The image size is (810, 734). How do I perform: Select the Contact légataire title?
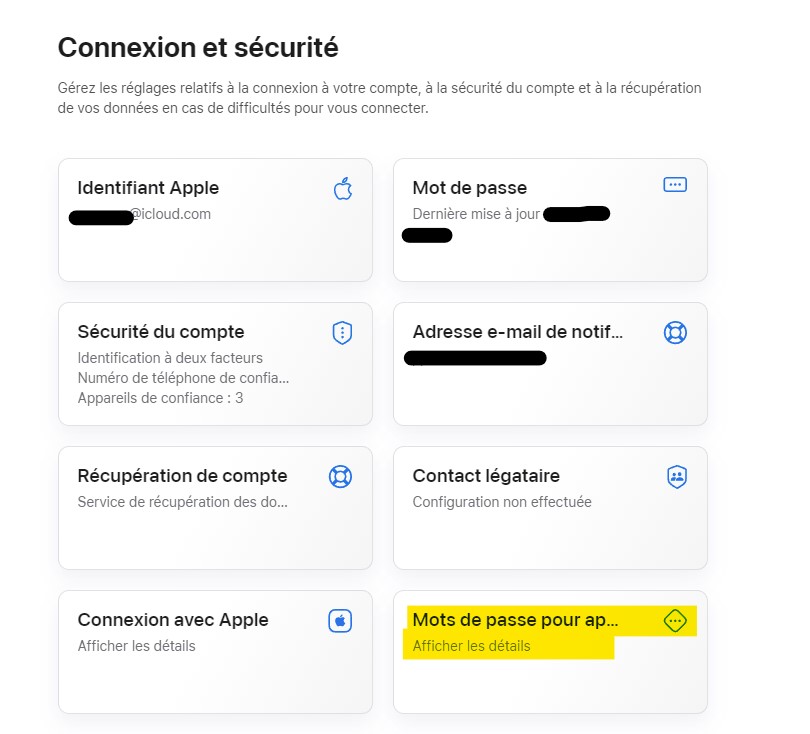click(x=486, y=476)
